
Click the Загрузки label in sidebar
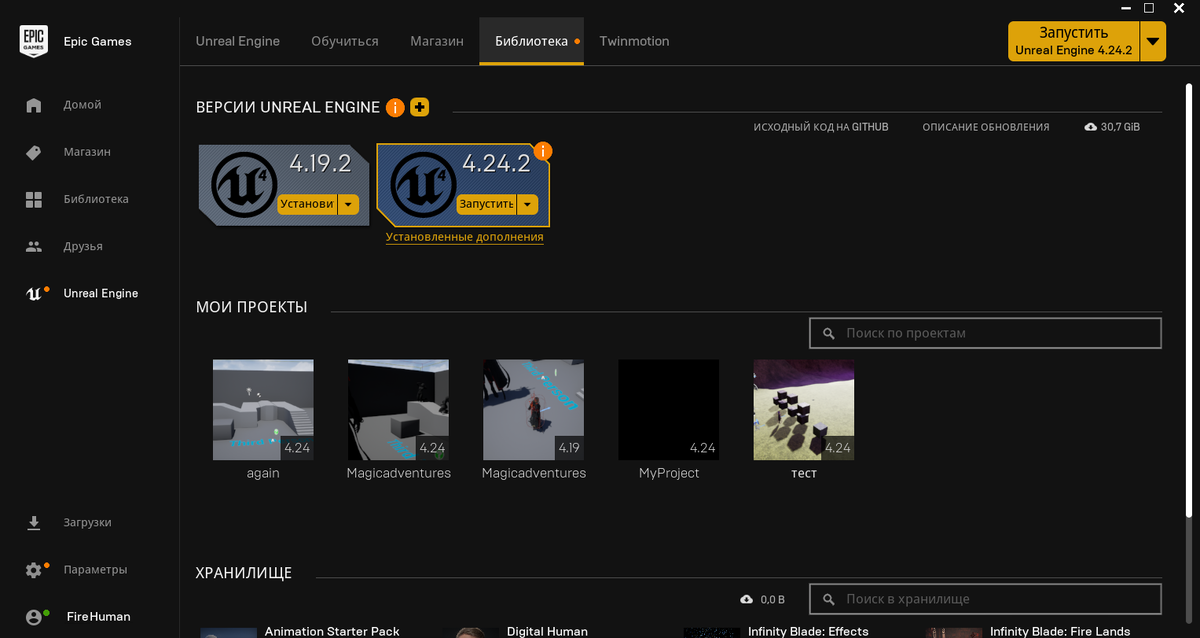(x=87, y=523)
